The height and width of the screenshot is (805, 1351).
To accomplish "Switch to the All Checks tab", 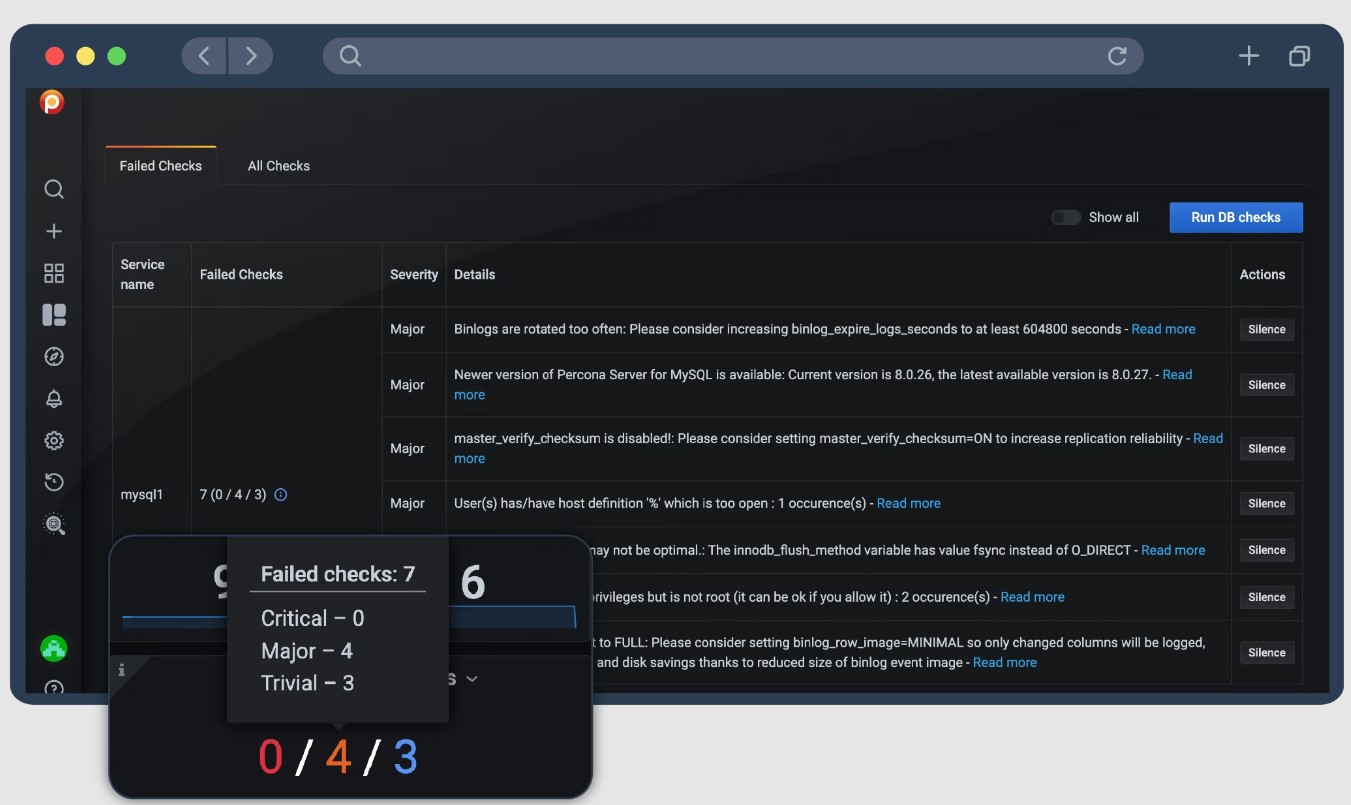I will pos(278,165).
